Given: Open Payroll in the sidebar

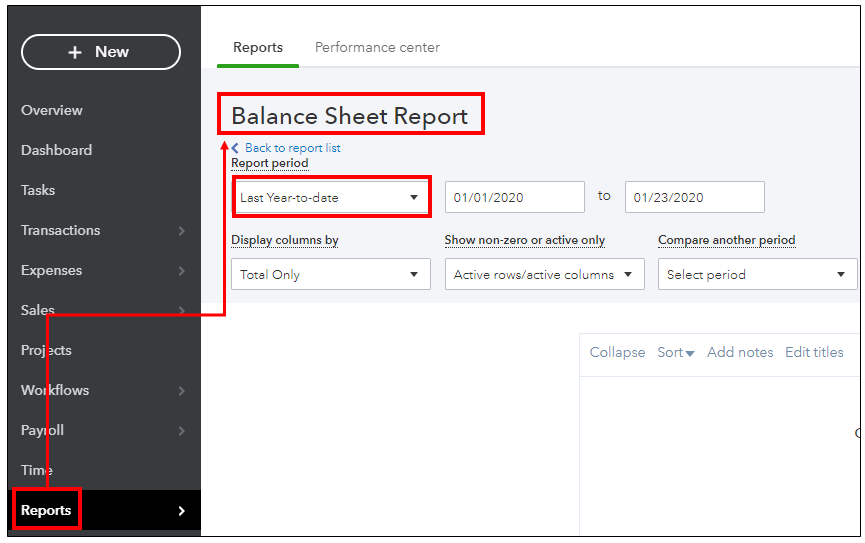Looking at the screenshot, I should (x=42, y=430).
